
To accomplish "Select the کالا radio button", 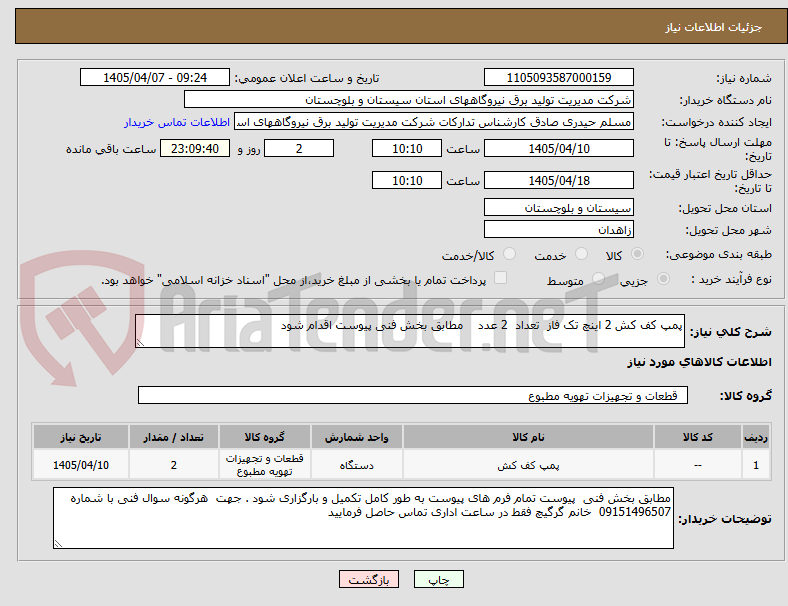I will coord(637,254).
